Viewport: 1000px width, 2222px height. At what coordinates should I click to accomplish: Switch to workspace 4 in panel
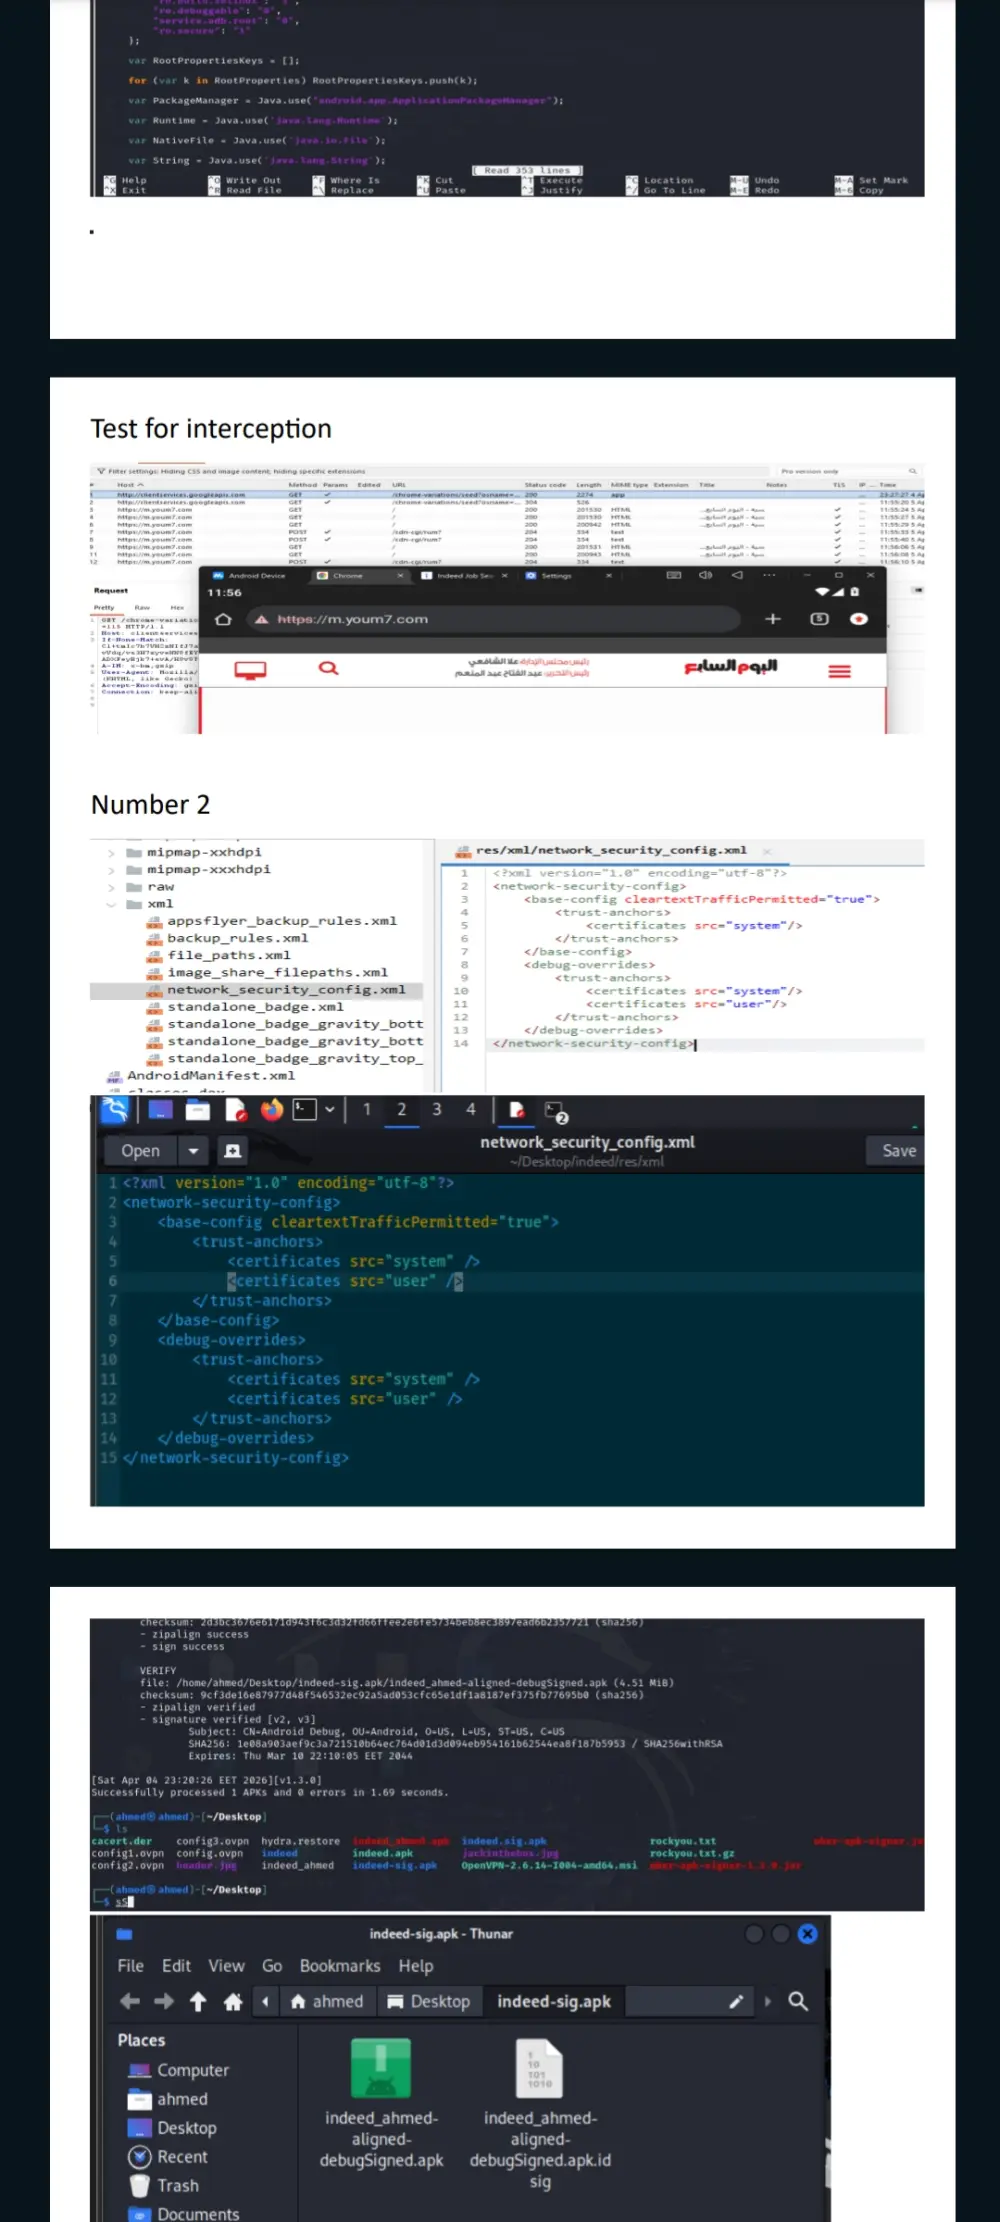pyautogui.click(x=471, y=1109)
